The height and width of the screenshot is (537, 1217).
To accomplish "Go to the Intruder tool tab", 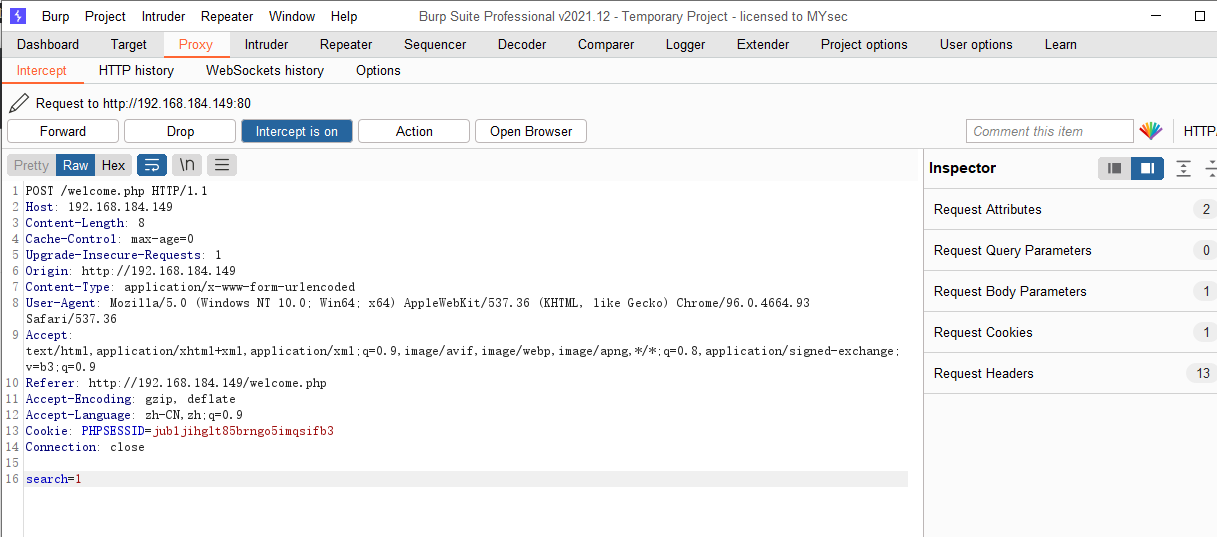I will 267,44.
